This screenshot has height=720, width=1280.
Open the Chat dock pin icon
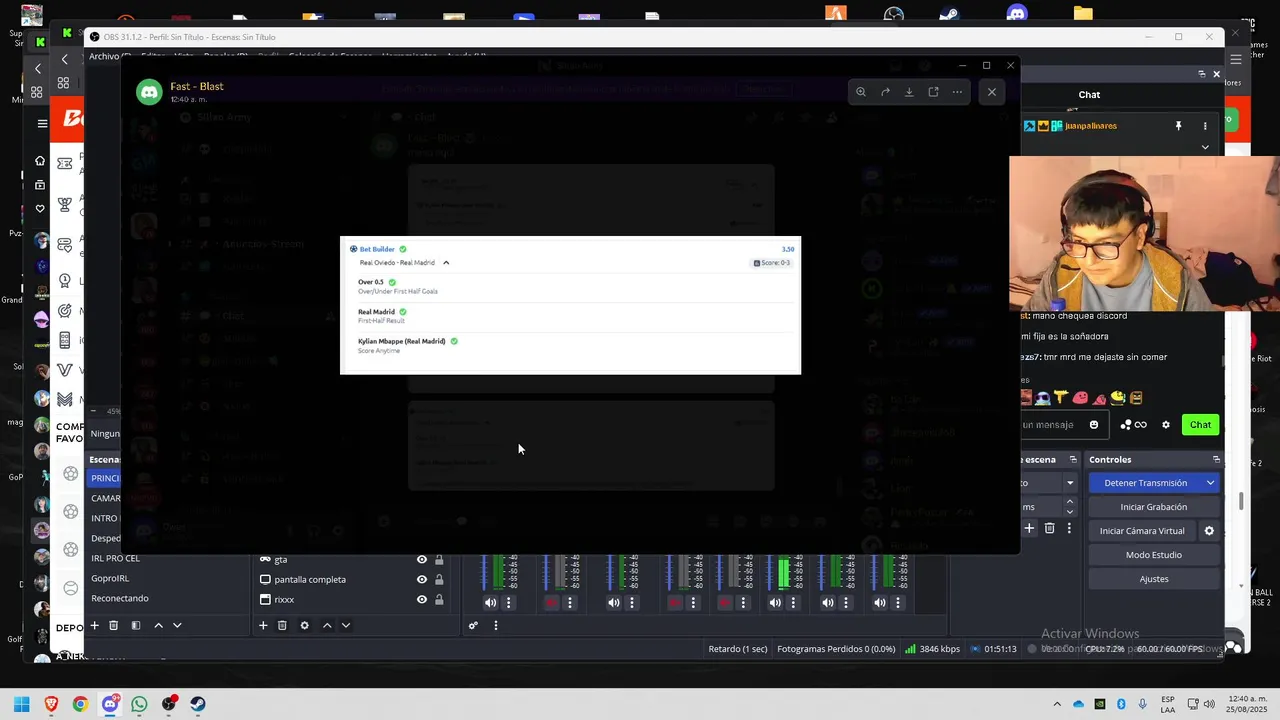pyautogui.click(x=1178, y=126)
